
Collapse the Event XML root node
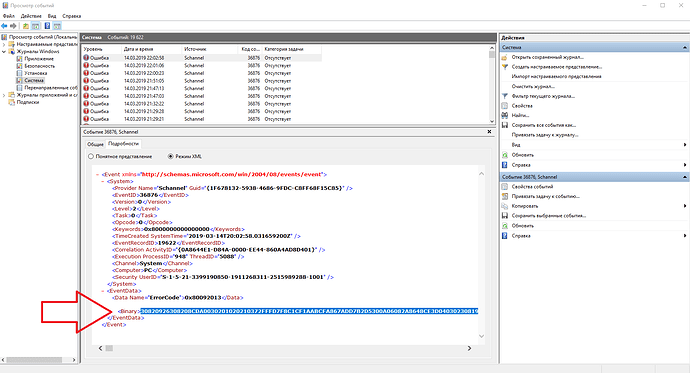point(98,175)
